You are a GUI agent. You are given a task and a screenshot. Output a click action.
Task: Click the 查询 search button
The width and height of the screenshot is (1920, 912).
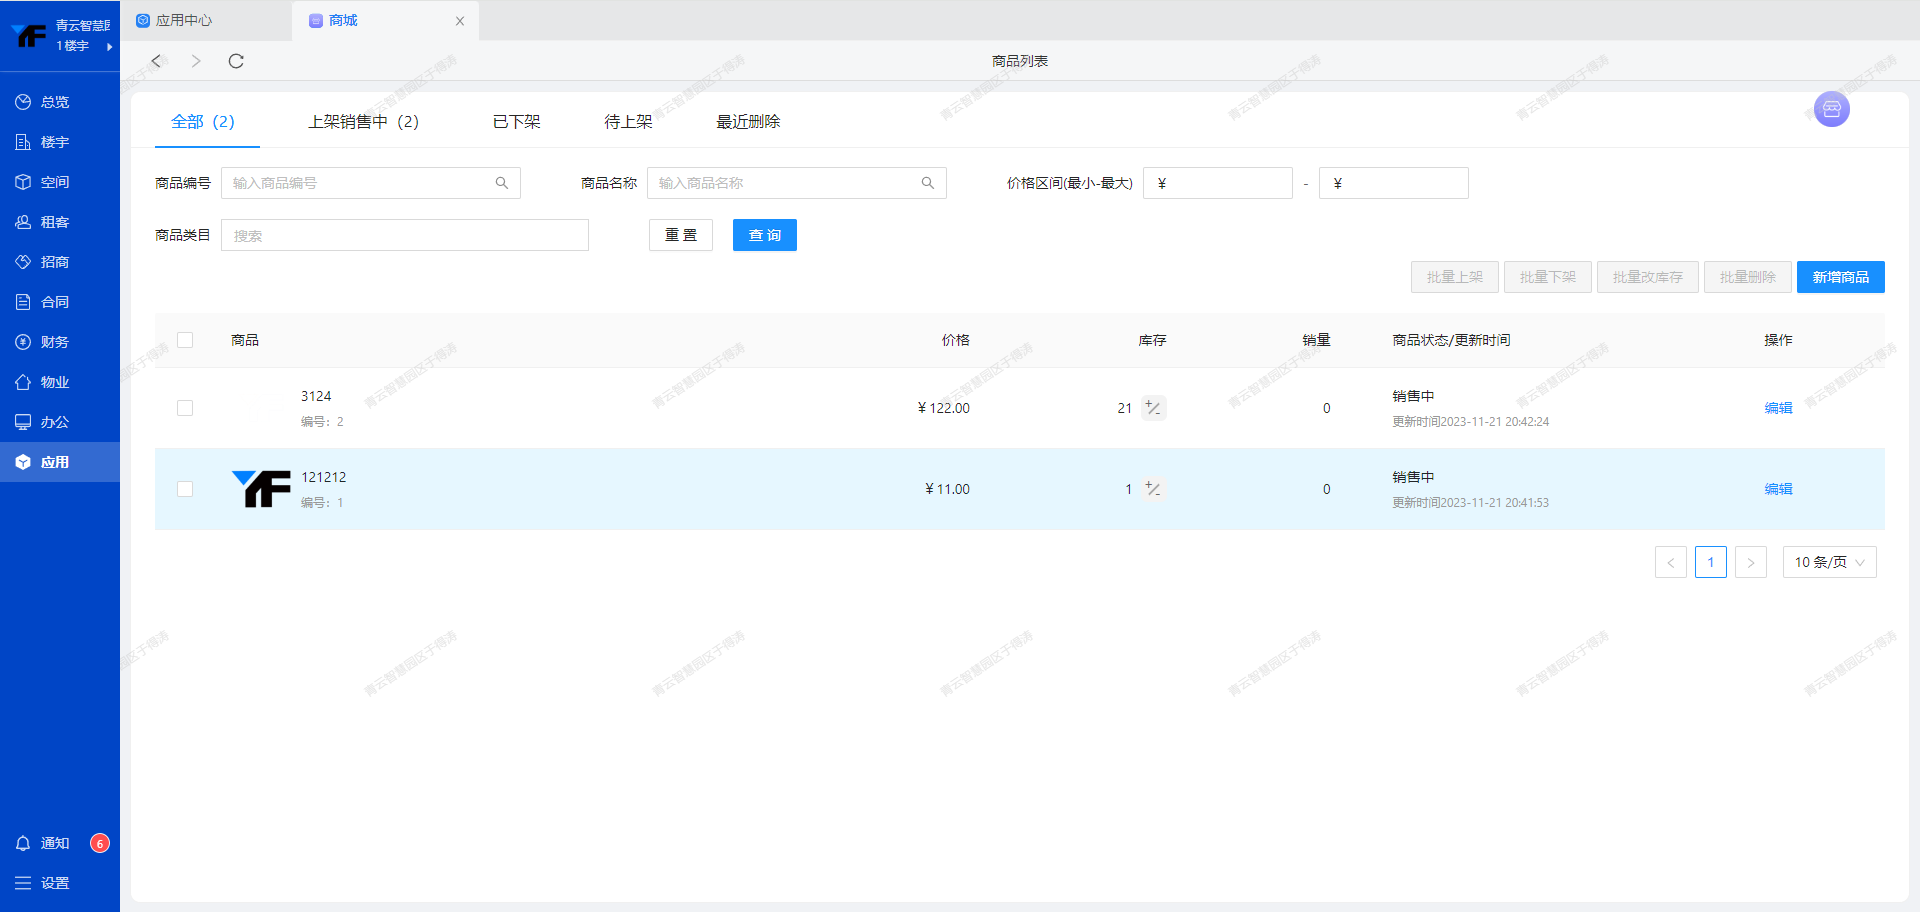pyautogui.click(x=764, y=235)
